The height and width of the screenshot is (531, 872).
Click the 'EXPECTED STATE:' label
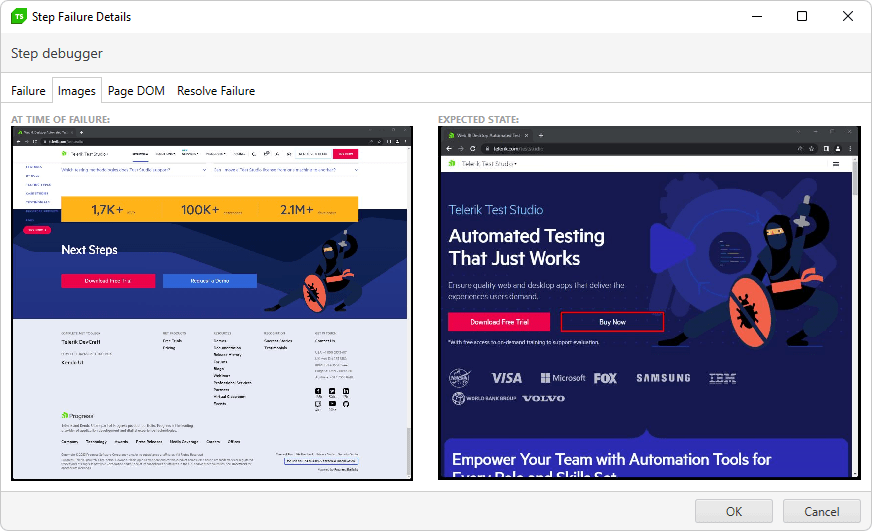coord(478,120)
